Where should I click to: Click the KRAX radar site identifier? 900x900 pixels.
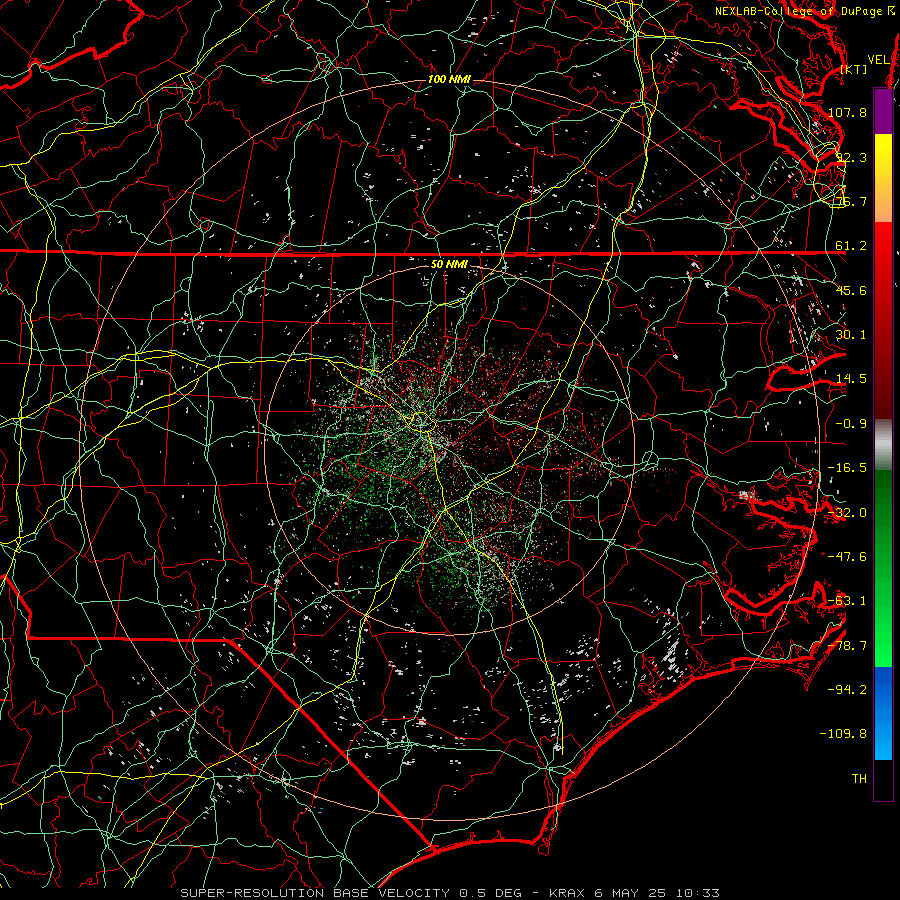pos(567,893)
